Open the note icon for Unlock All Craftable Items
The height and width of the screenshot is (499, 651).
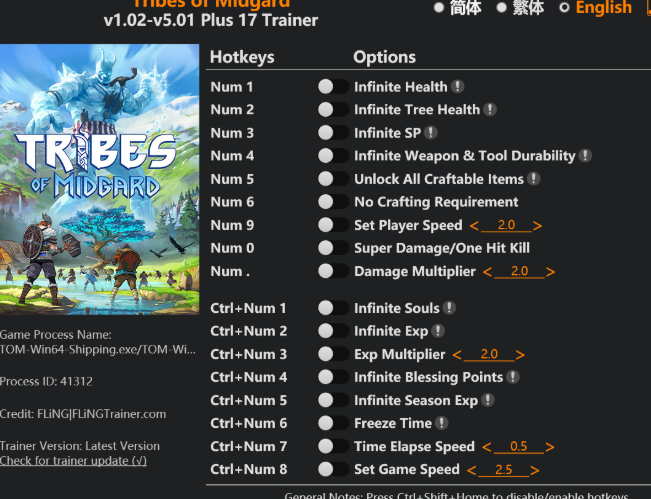[534, 179]
